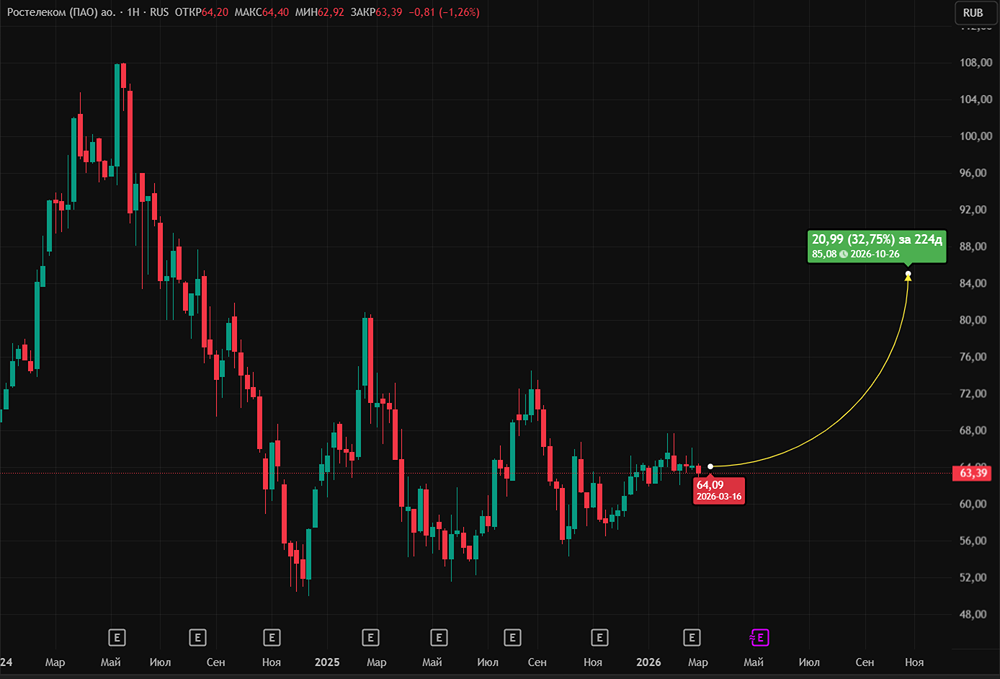
Task: Click the earnings marker near March 2025
Action: 371,638
